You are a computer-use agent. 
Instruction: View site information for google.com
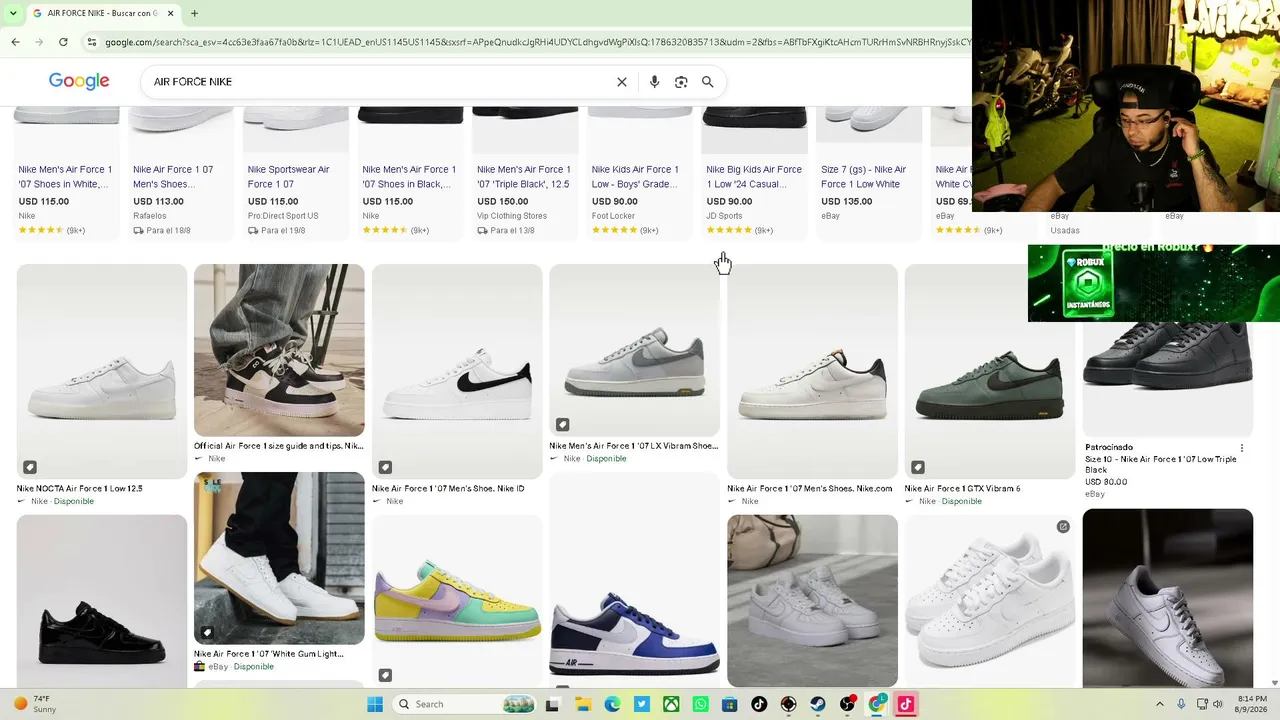(91, 42)
